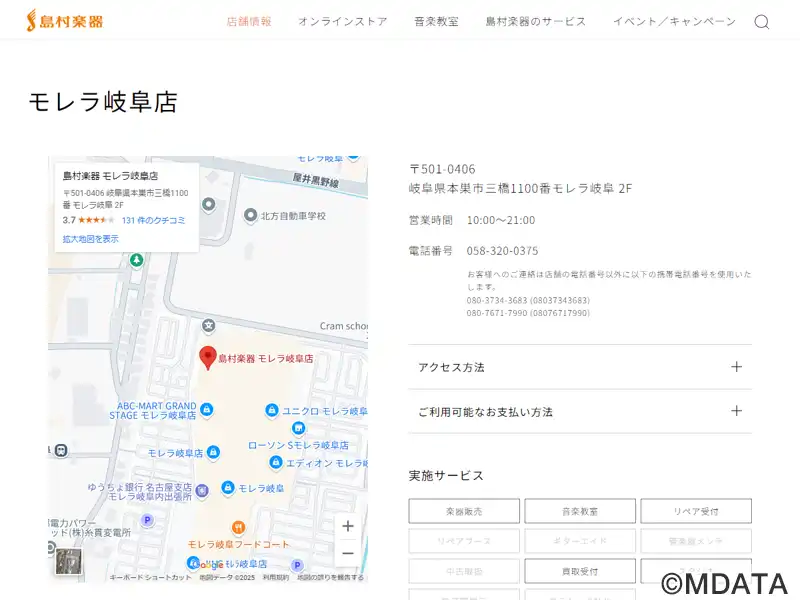Click the 利用規約 map terms link
This screenshot has width=800, height=600.
[276, 578]
